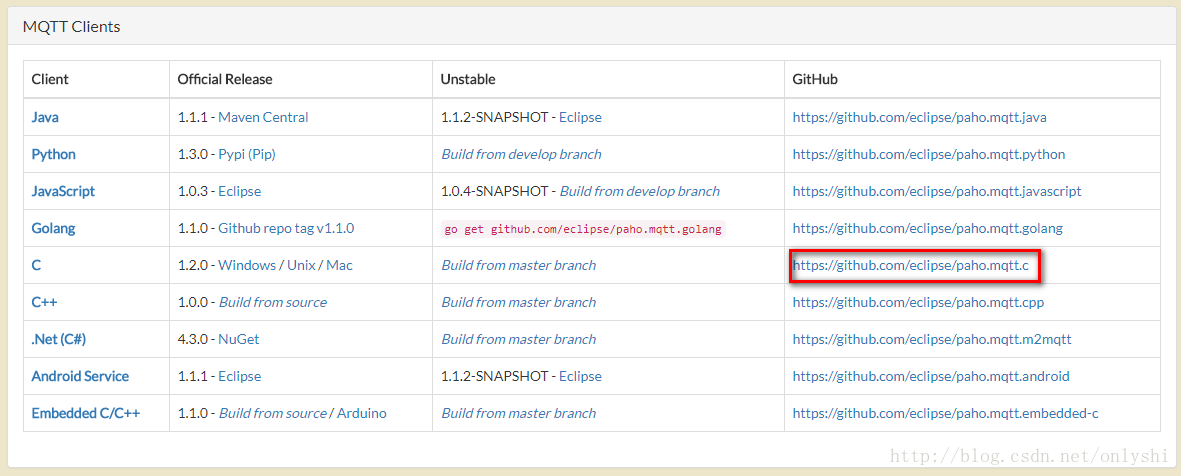Open the Python client link
The image size is (1181, 476).
coord(53,154)
